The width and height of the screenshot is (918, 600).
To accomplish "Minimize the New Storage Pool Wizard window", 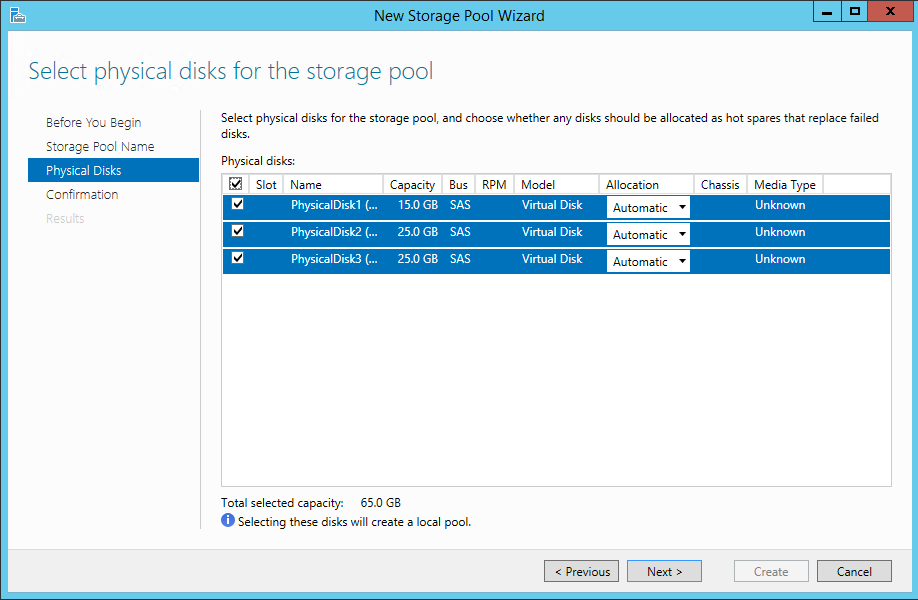I will tap(827, 12).
